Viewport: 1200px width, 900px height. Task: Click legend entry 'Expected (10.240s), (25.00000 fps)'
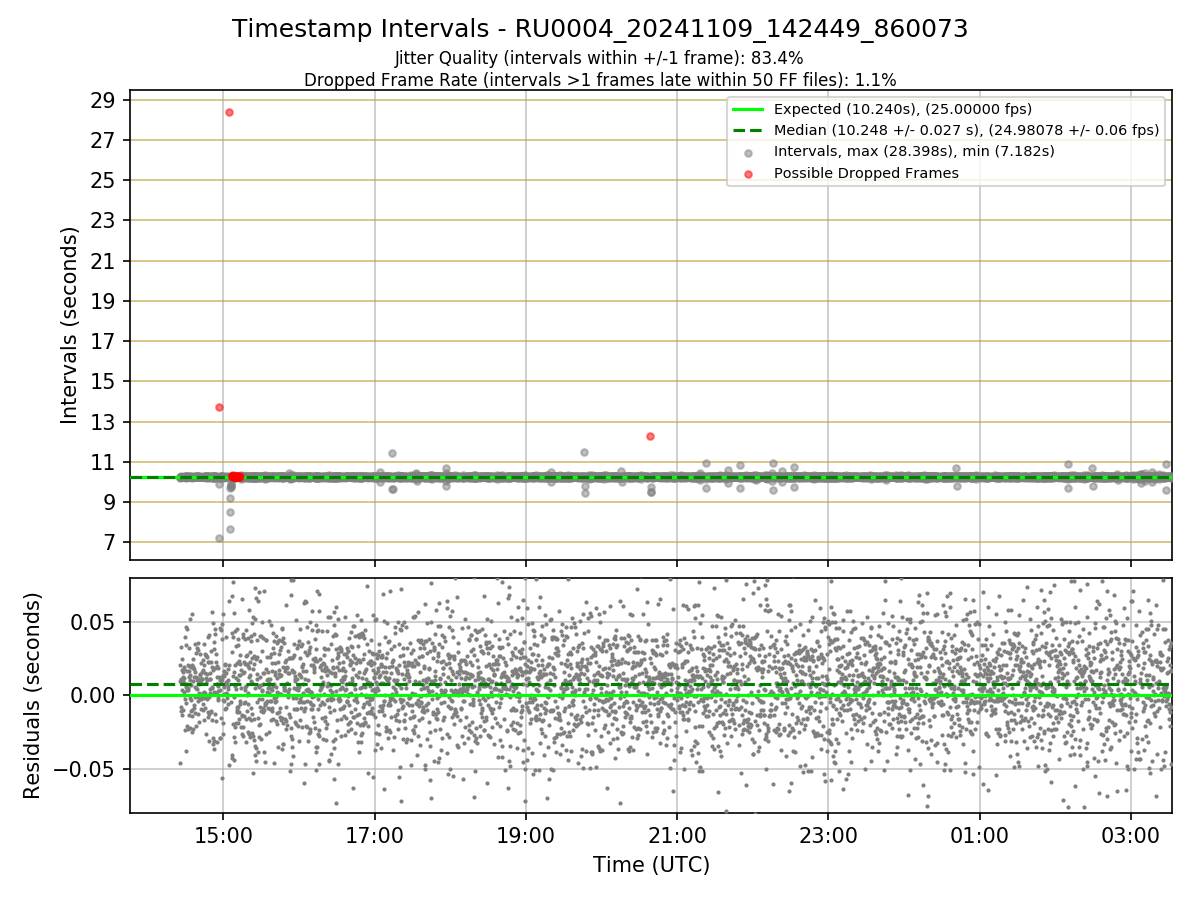(x=903, y=109)
